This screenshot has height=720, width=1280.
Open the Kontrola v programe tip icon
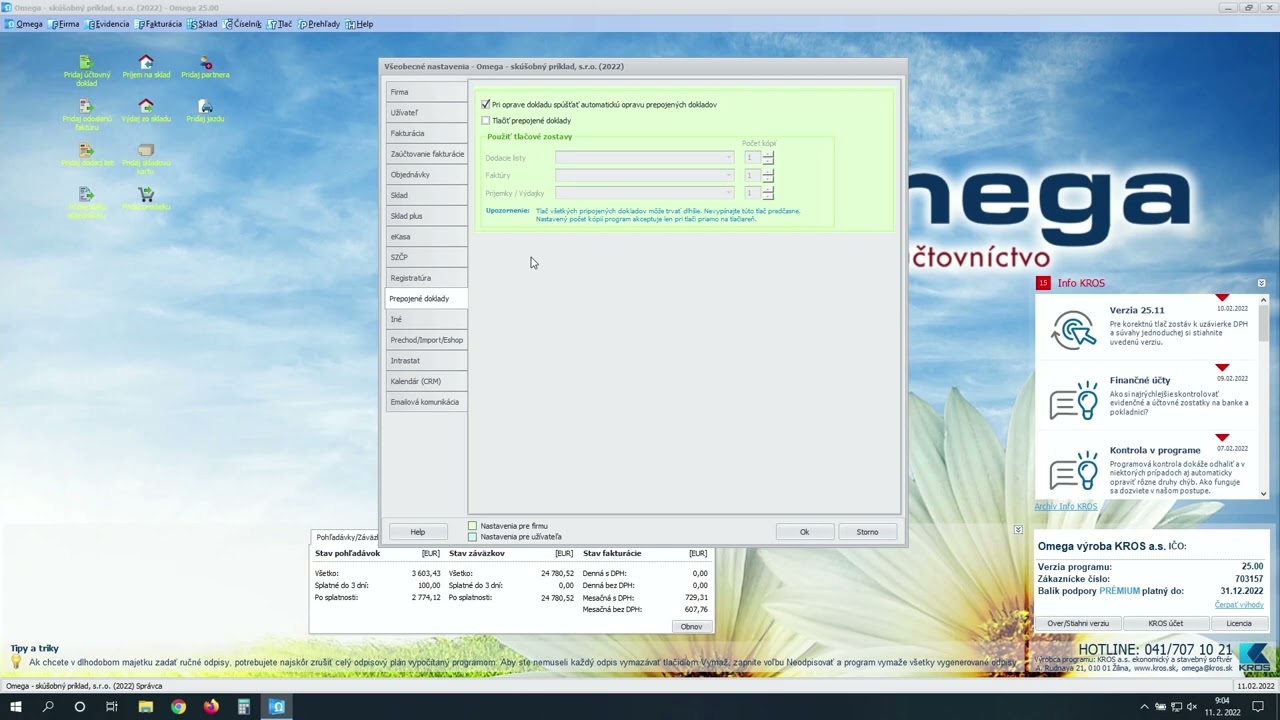pos(1073,470)
